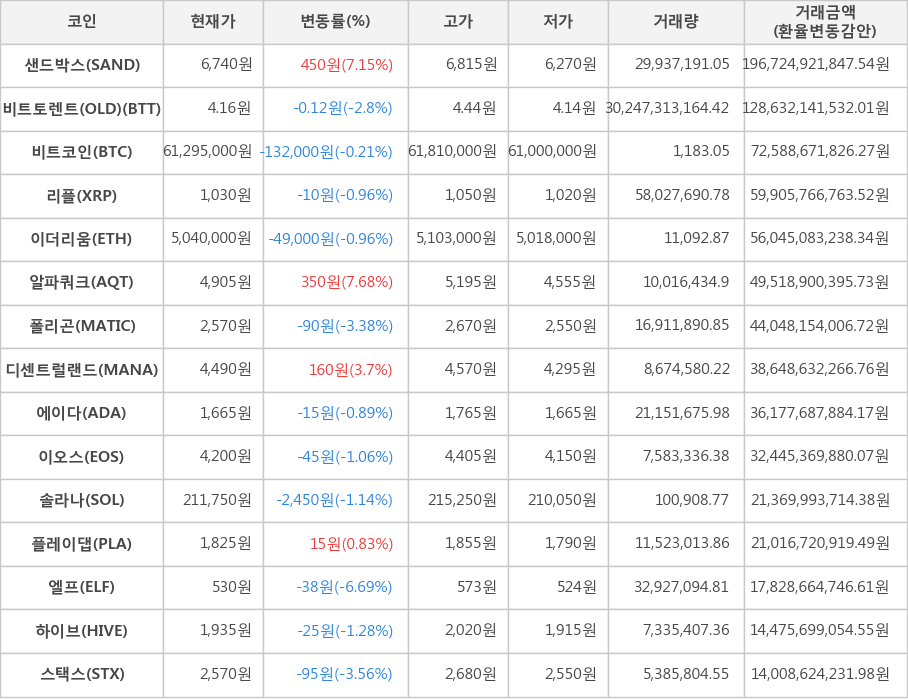Select the 솔라나(SOL) coin name
This screenshot has width=908, height=700.
[82, 500]
